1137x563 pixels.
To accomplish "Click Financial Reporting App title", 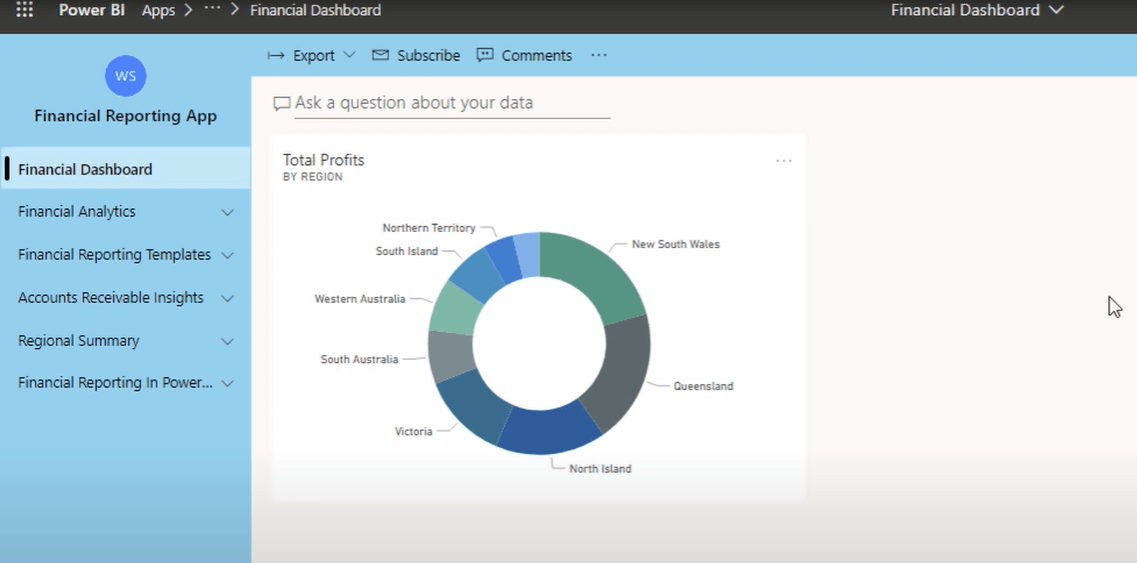I will pyautogui.click(x=125, y=116).
